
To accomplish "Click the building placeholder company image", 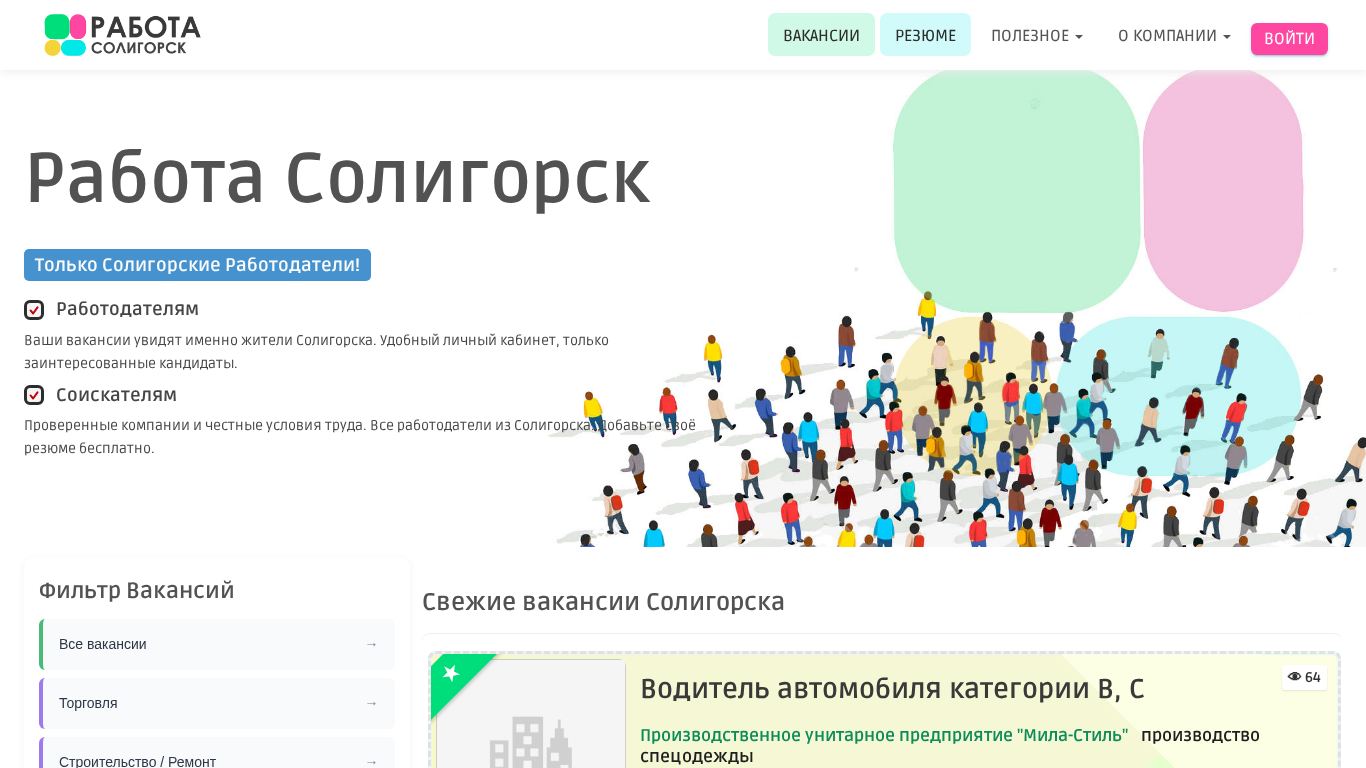I will point(531,714).
